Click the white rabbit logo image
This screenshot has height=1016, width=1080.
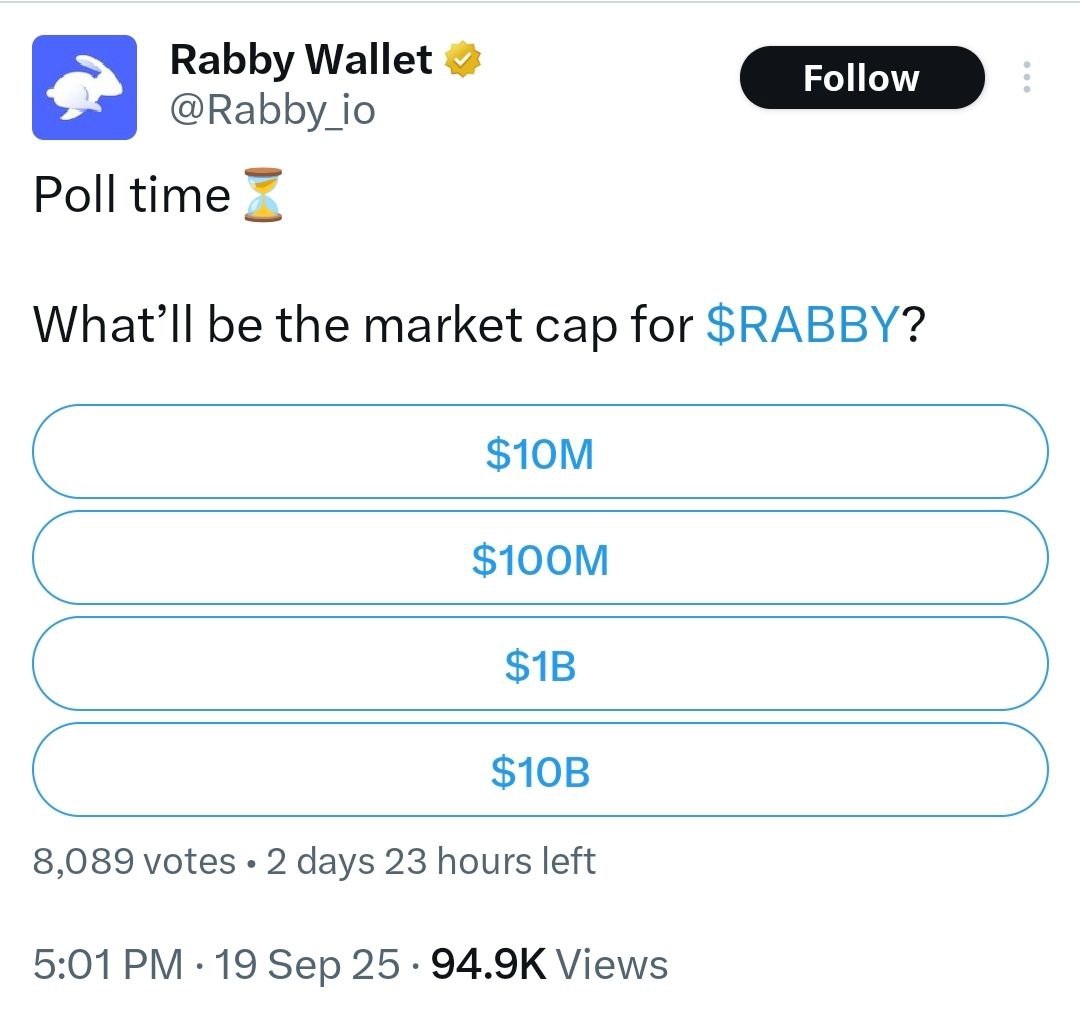click(x=84, y=87)
